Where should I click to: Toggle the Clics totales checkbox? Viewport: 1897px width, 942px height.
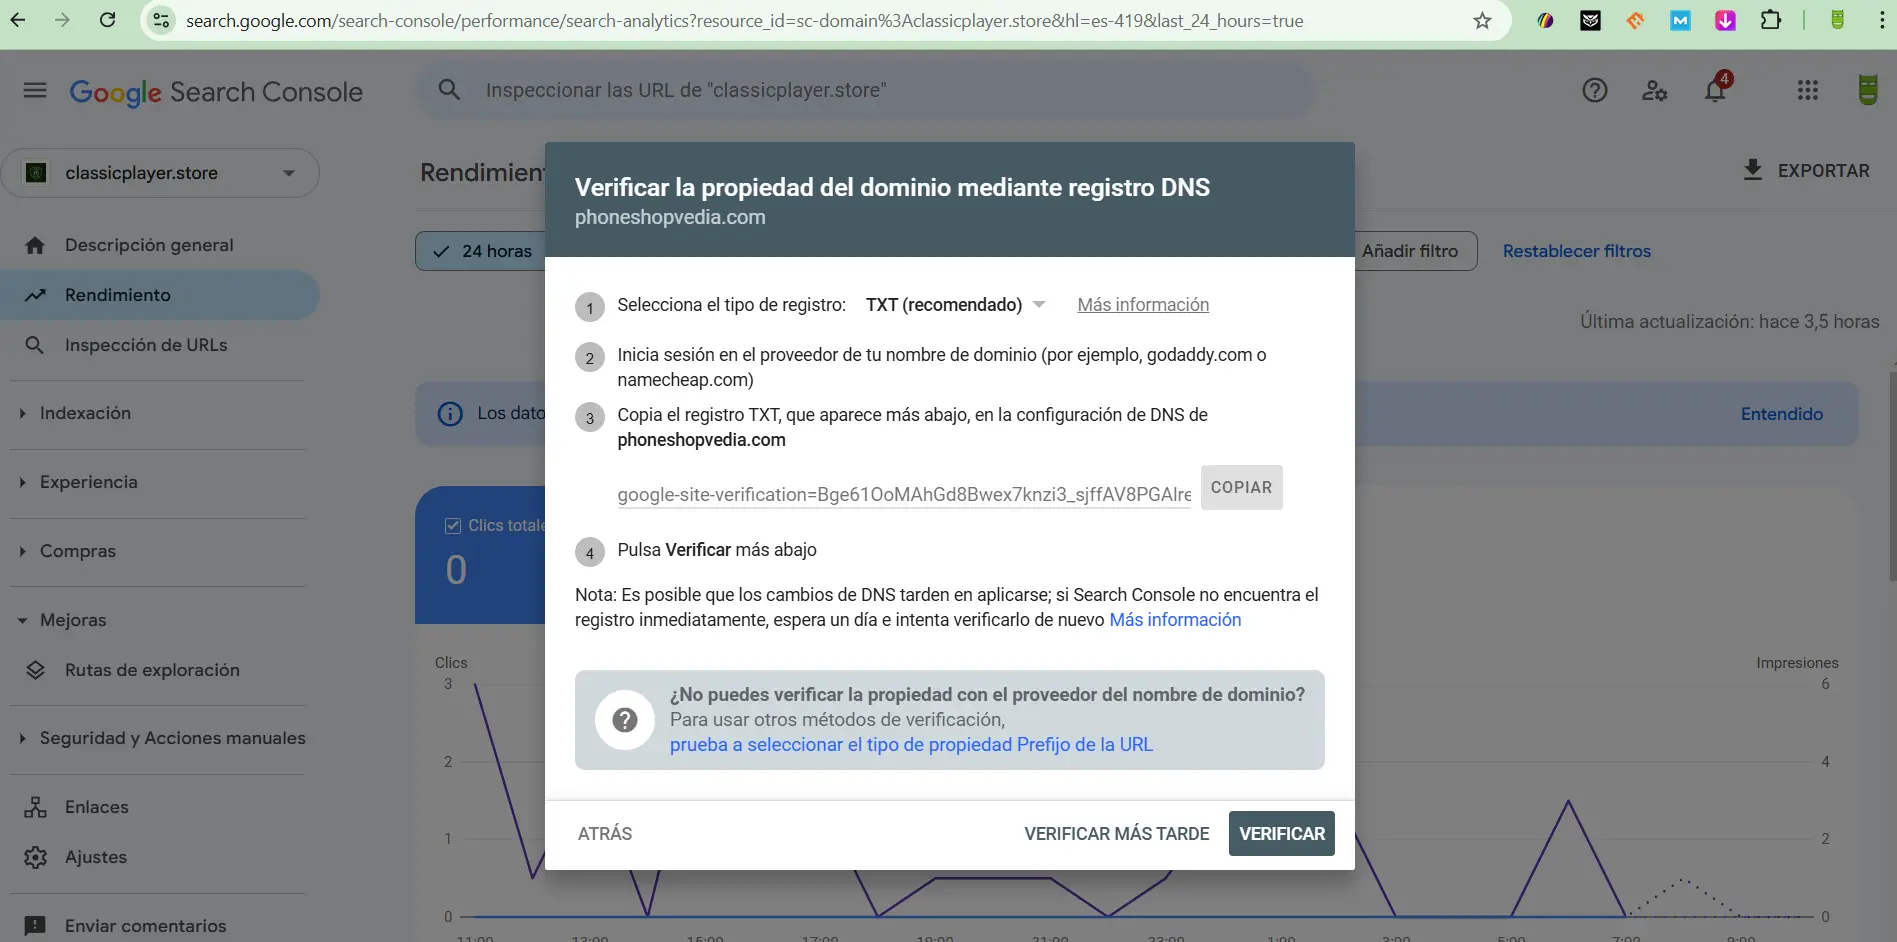[453, 525]
